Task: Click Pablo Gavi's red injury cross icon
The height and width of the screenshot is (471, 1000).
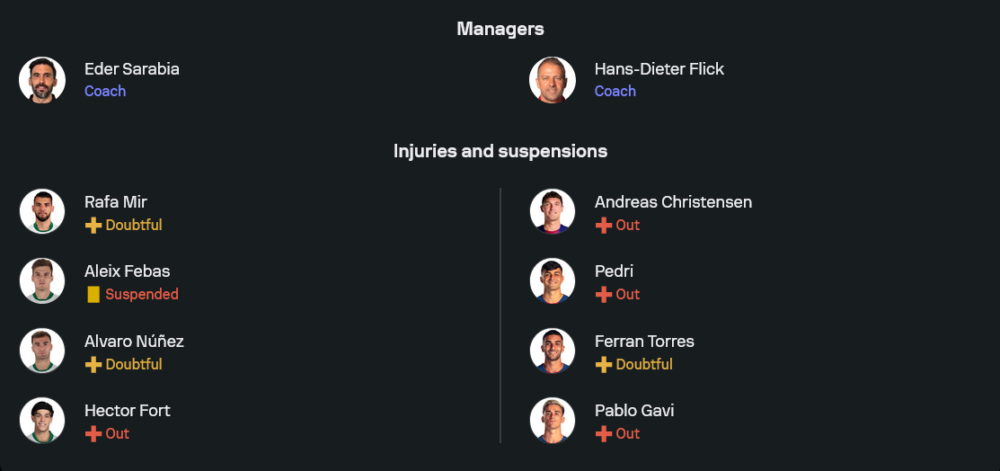Action: point(603,434)
